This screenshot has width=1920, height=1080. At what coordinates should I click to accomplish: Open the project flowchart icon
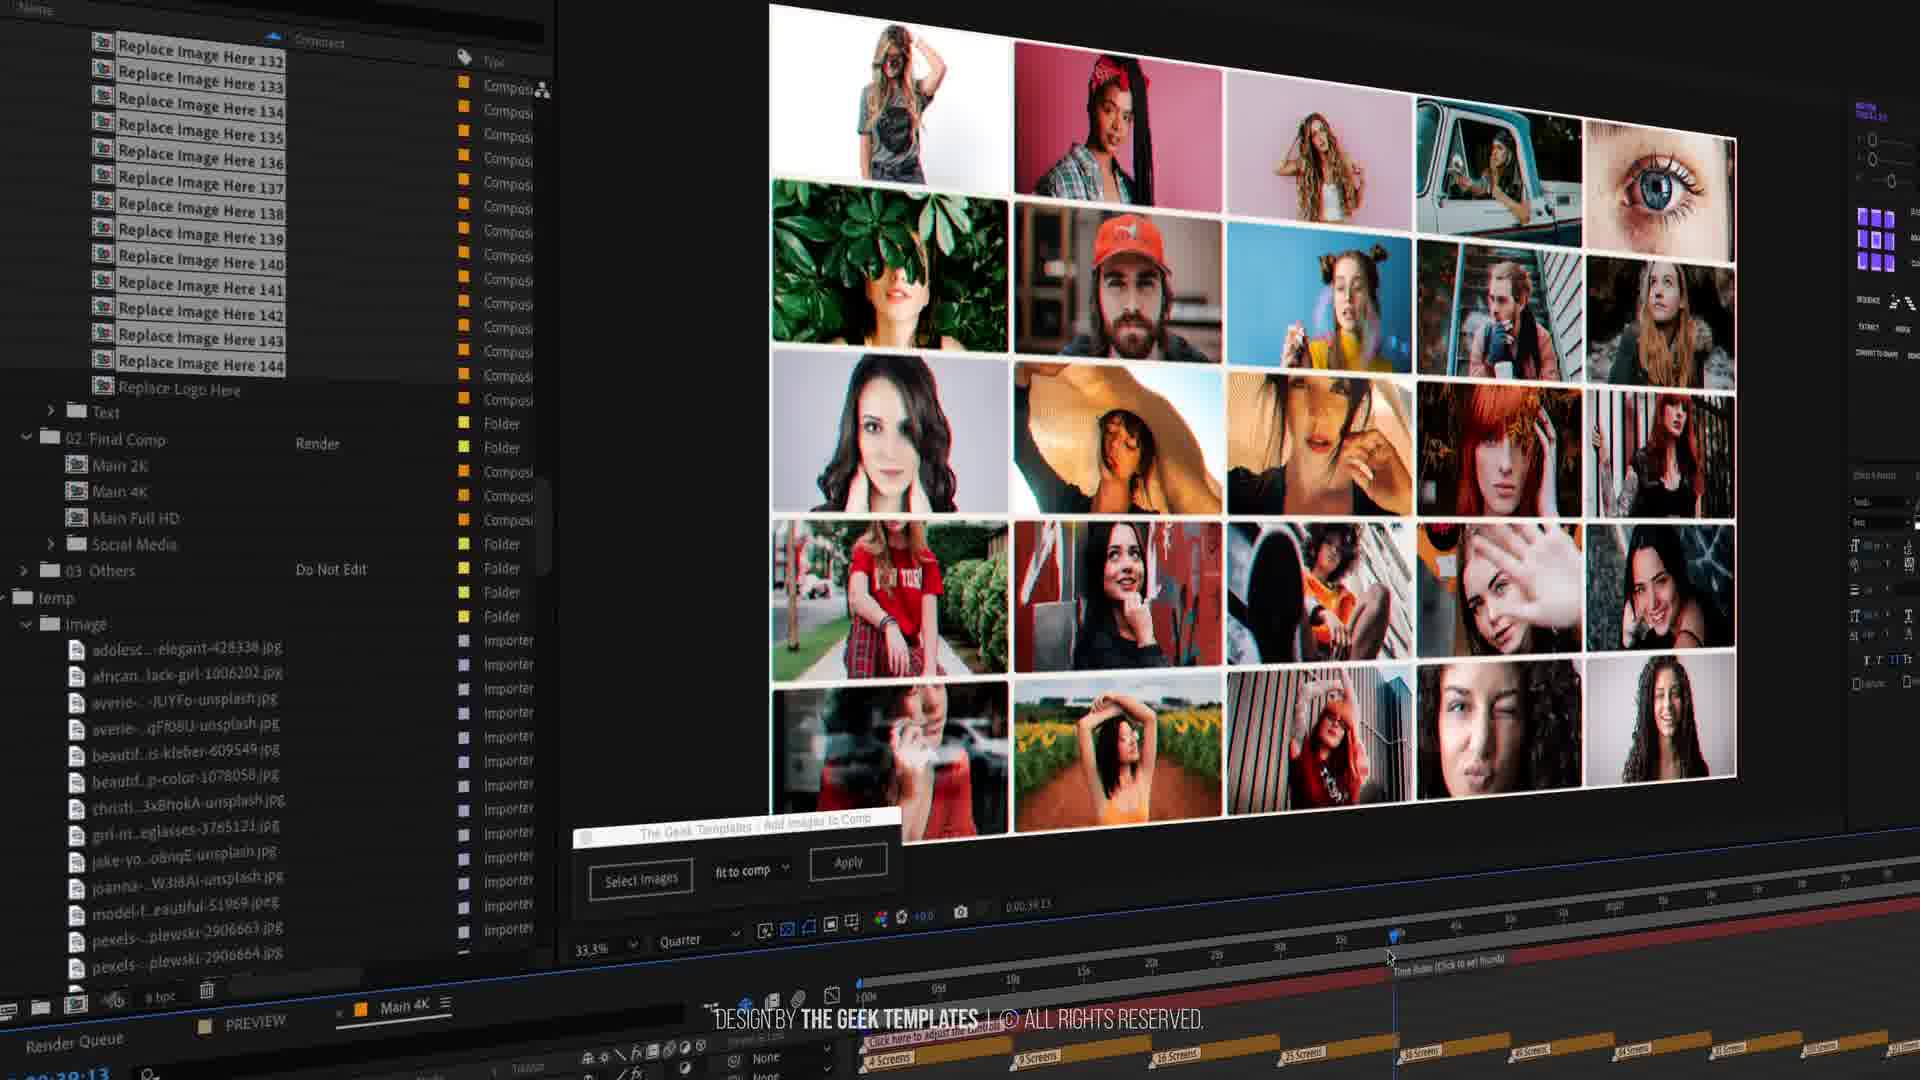point(542,90)
